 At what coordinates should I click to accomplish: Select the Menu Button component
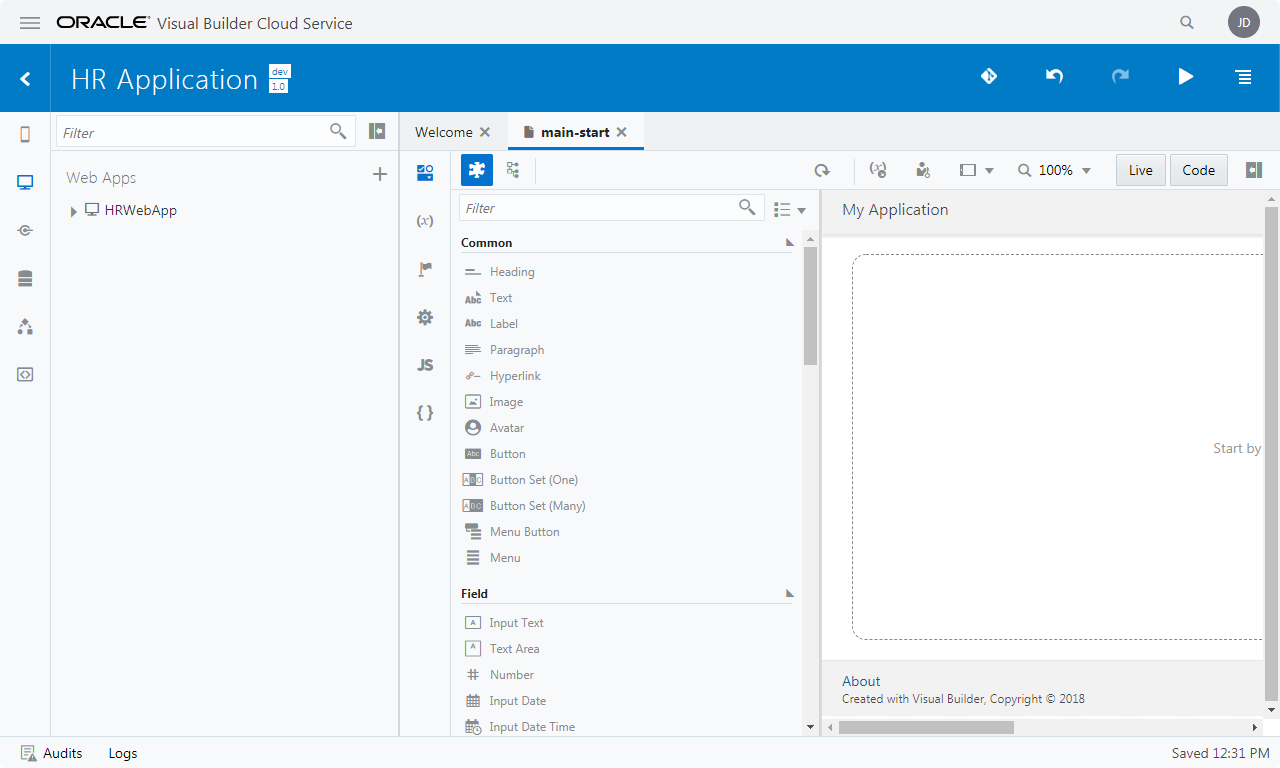point(525,532)
